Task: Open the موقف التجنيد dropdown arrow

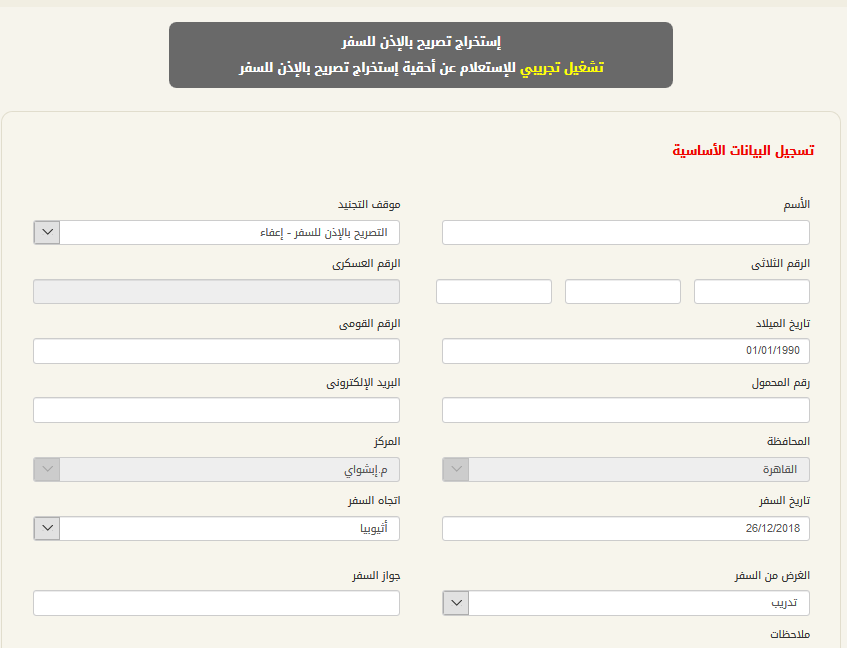Action: (x=47, y=232)
